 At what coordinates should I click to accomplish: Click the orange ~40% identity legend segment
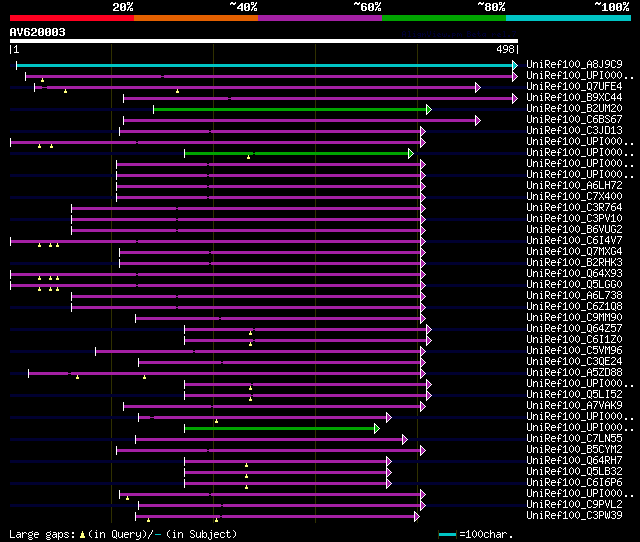196,18
